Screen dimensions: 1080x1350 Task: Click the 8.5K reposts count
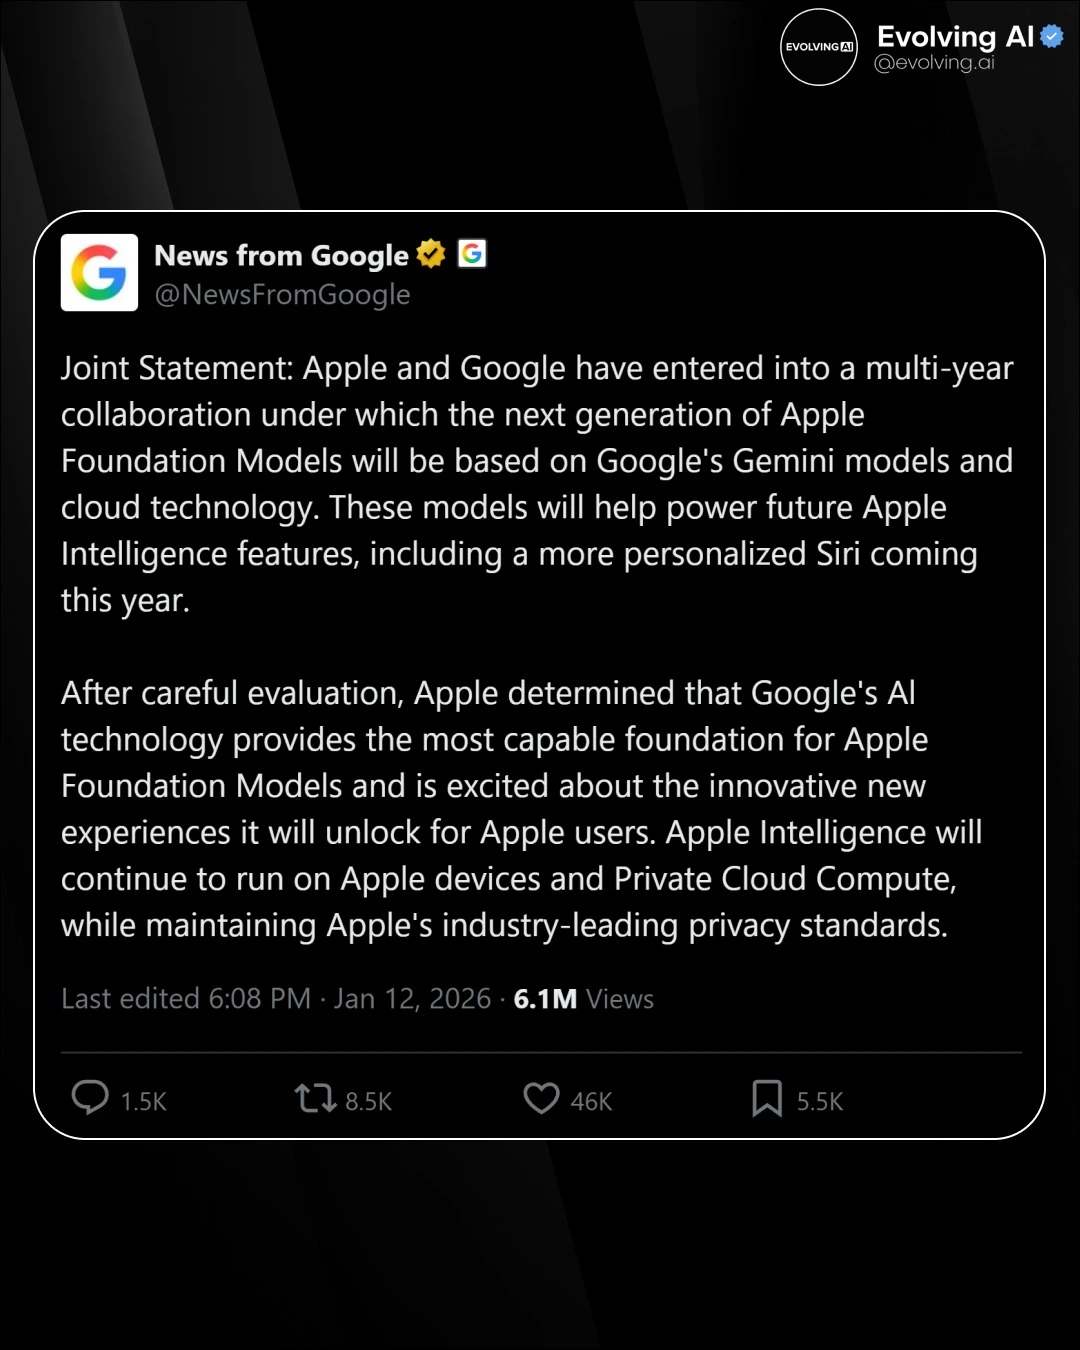pyautogui.click(x=368, y=1102)
